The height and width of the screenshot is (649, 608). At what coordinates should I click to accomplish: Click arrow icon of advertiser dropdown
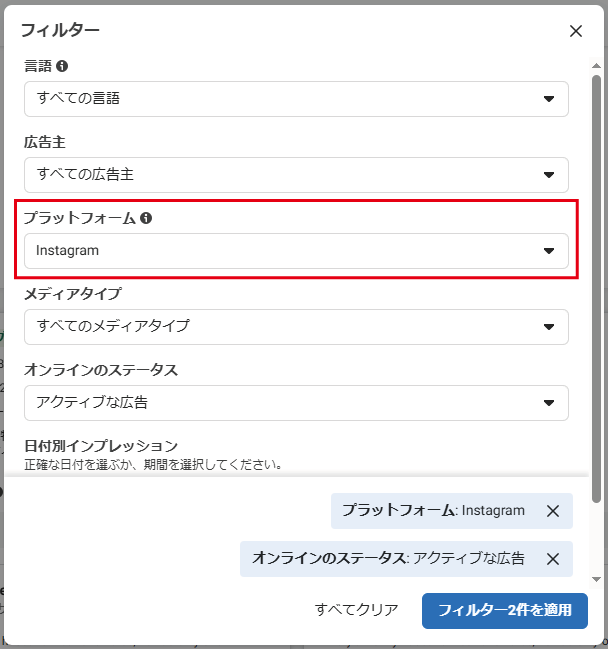548,175
